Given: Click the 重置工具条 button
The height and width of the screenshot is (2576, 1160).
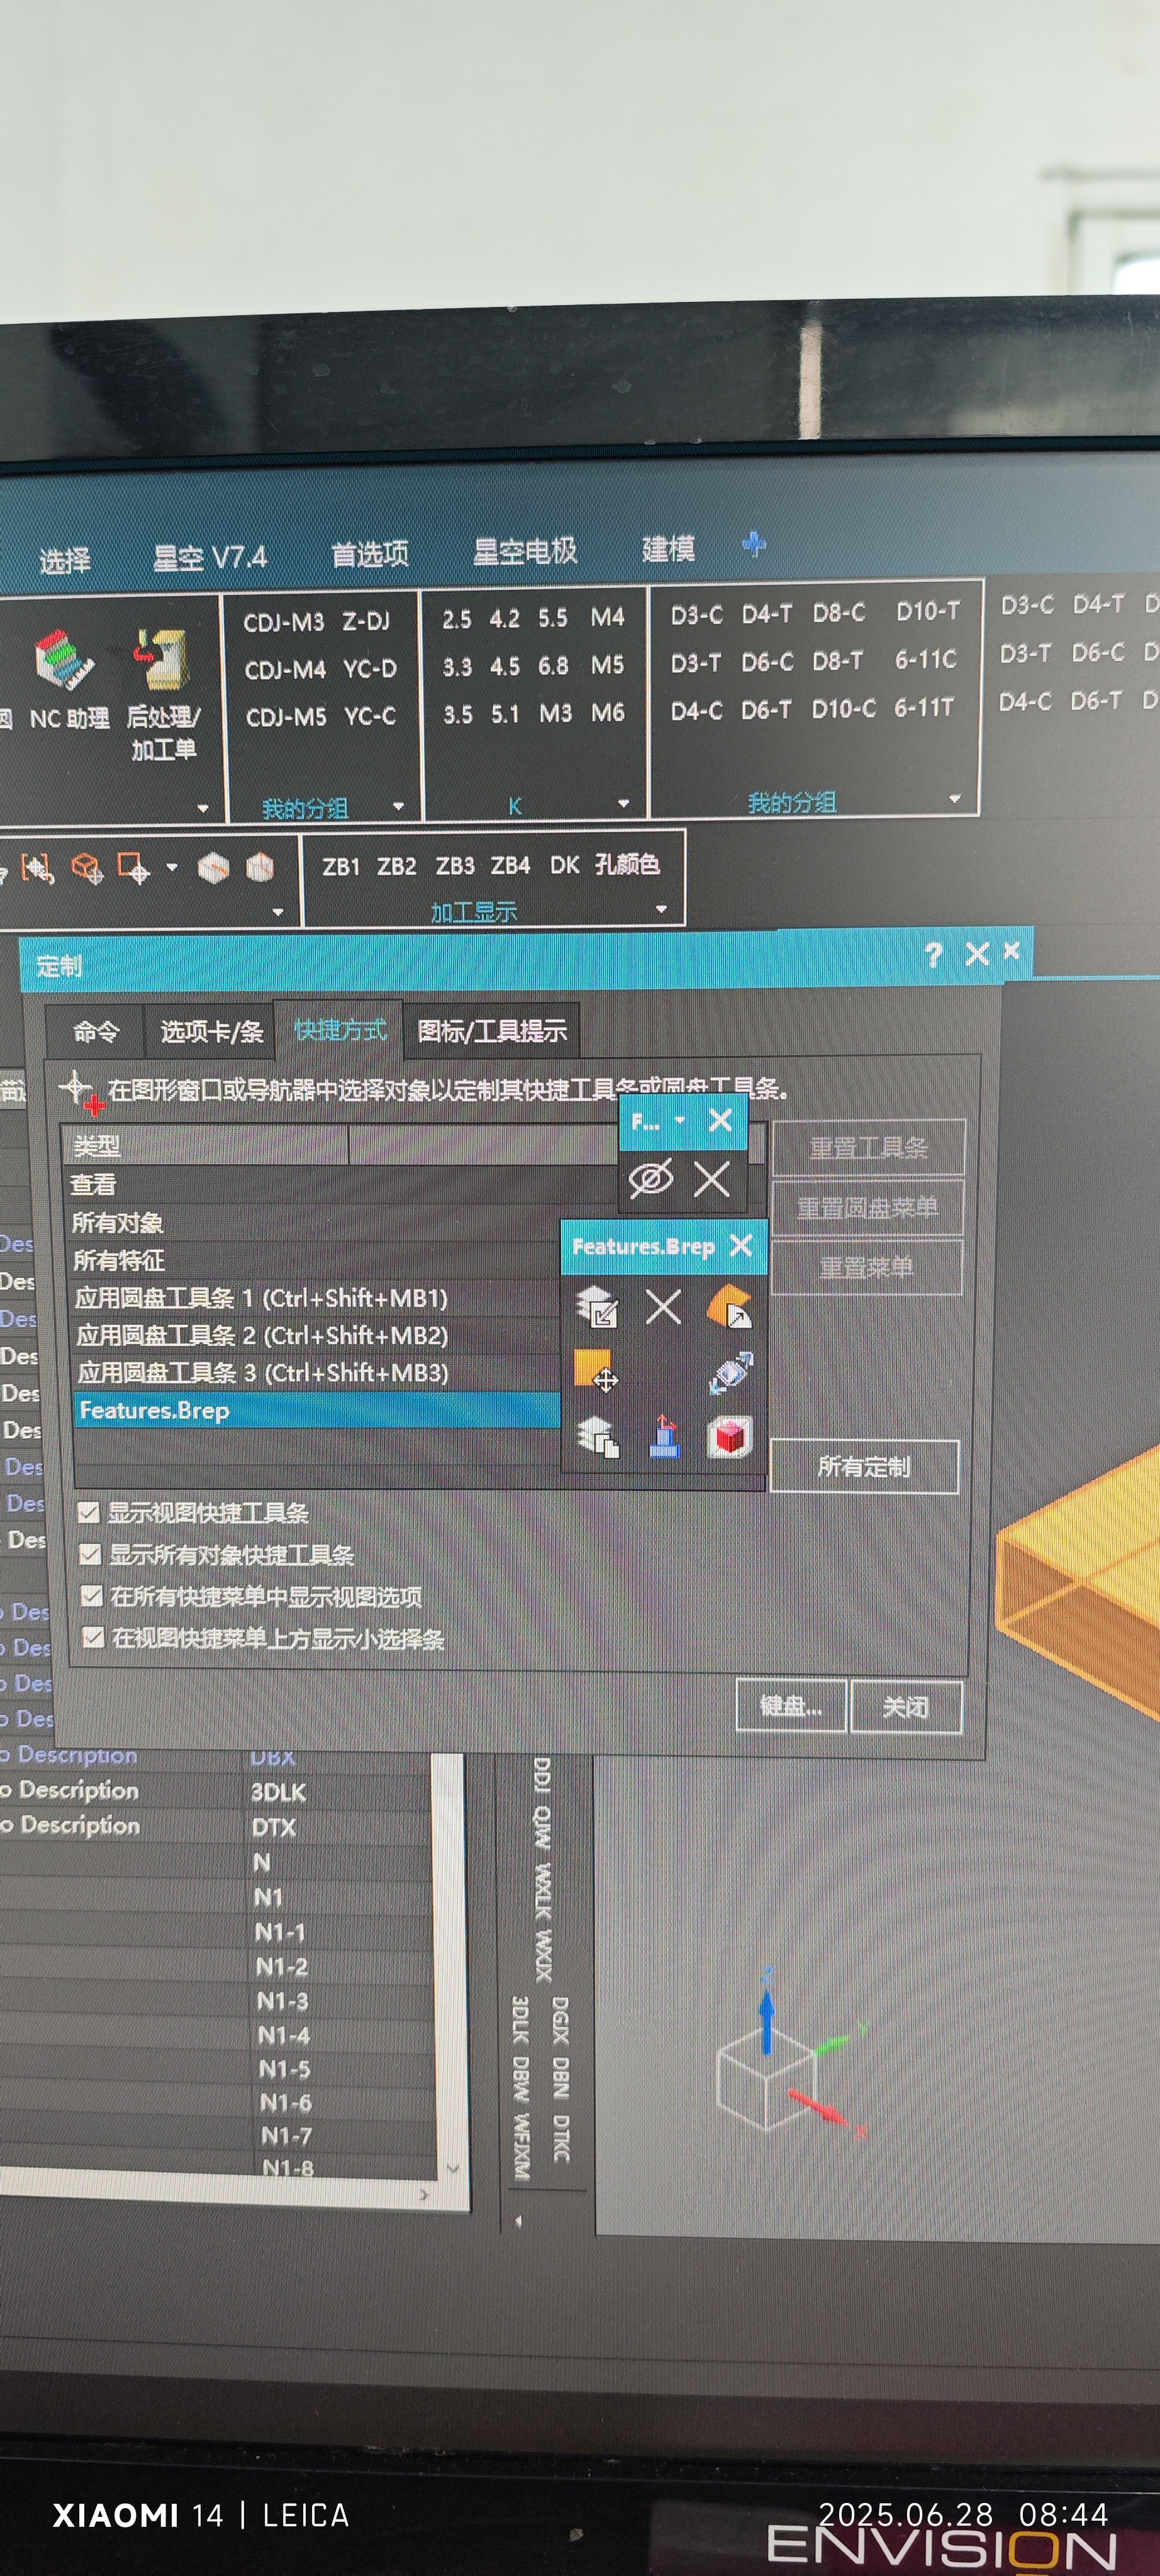Looking at the screenshot, I should [x=868, y=1147].
